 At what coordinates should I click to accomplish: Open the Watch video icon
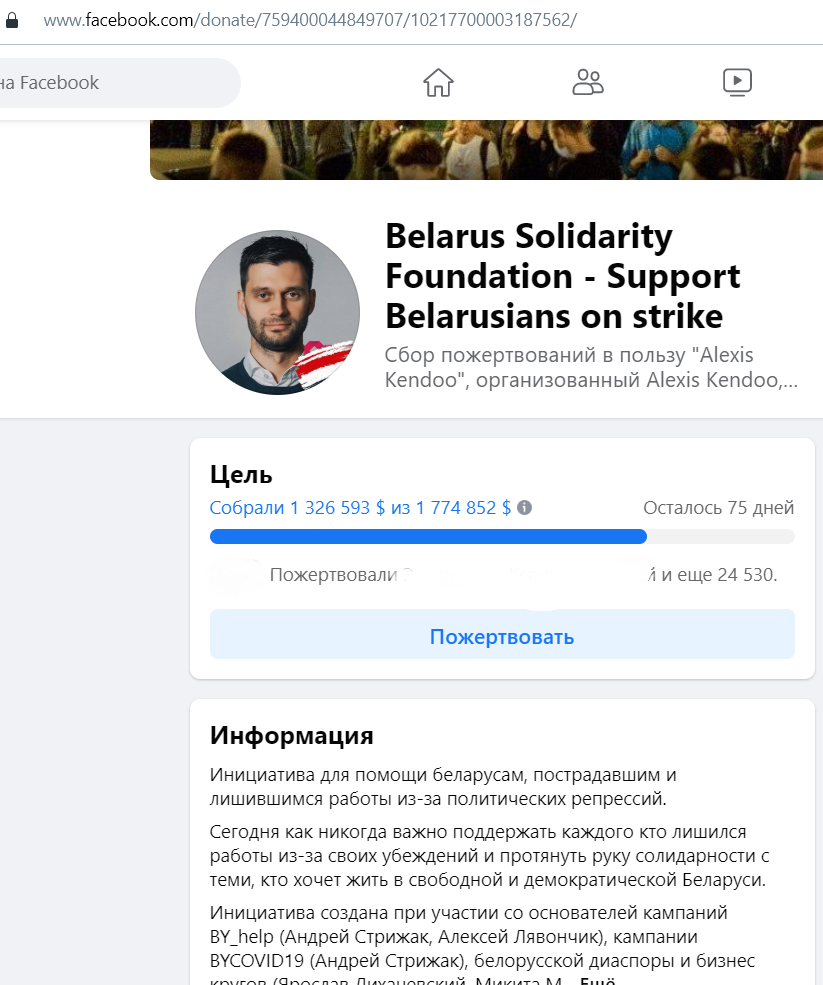tap(737, 82)
